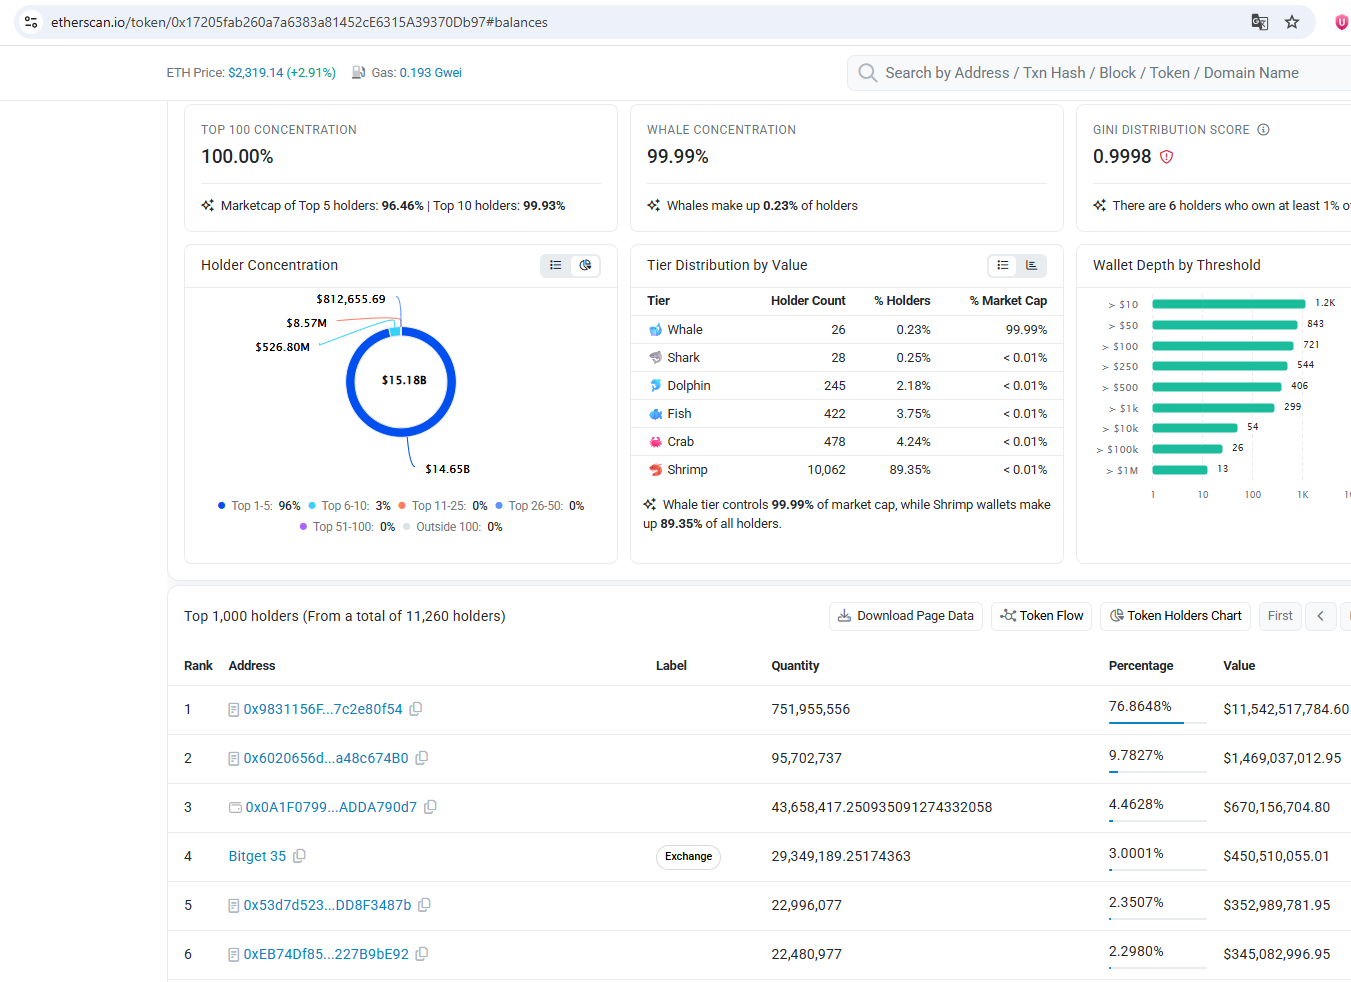The width and height of the screenshot is (1351, 982).
Task: Open holder 0xEB74Df85...227B9bE92
Action: click(x=326, y=954)
